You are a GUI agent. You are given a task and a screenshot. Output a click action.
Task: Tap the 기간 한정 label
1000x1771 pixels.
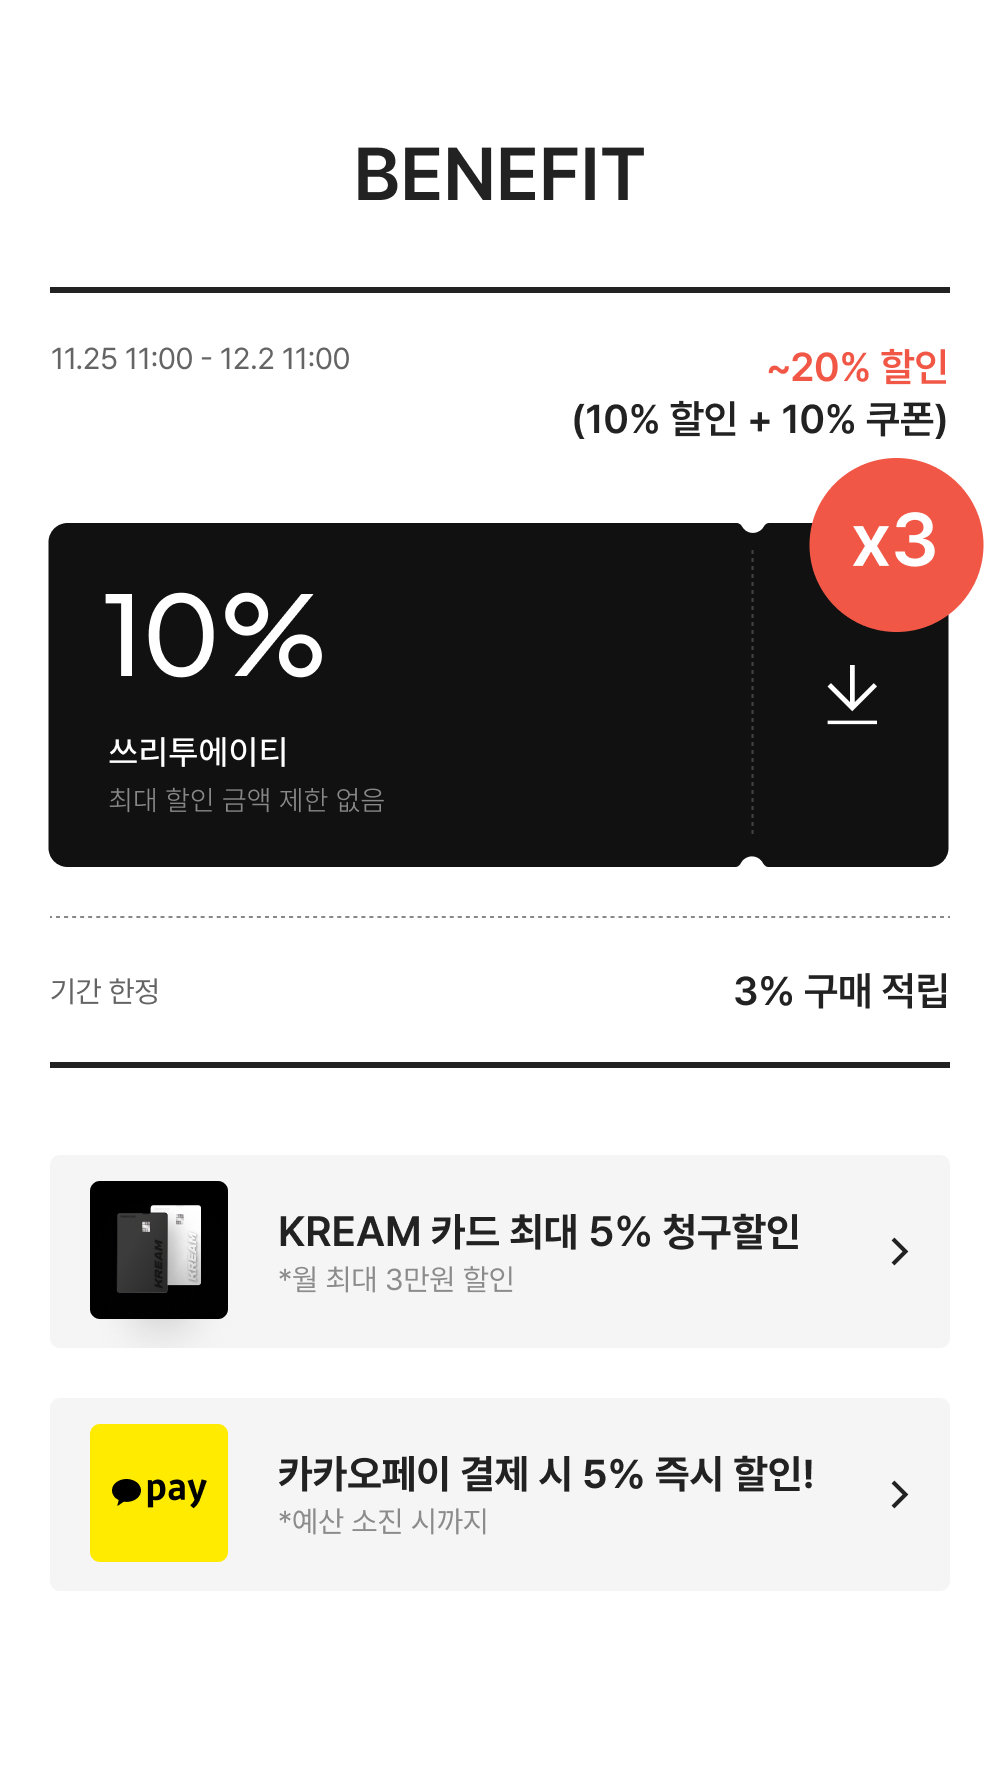pyautogui.click(x=105, y=991)
